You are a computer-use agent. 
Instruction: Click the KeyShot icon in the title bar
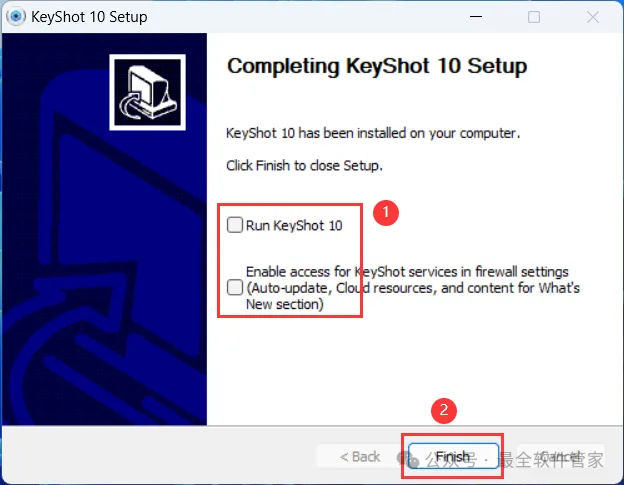pyautogui.click(x=16, y=17)
